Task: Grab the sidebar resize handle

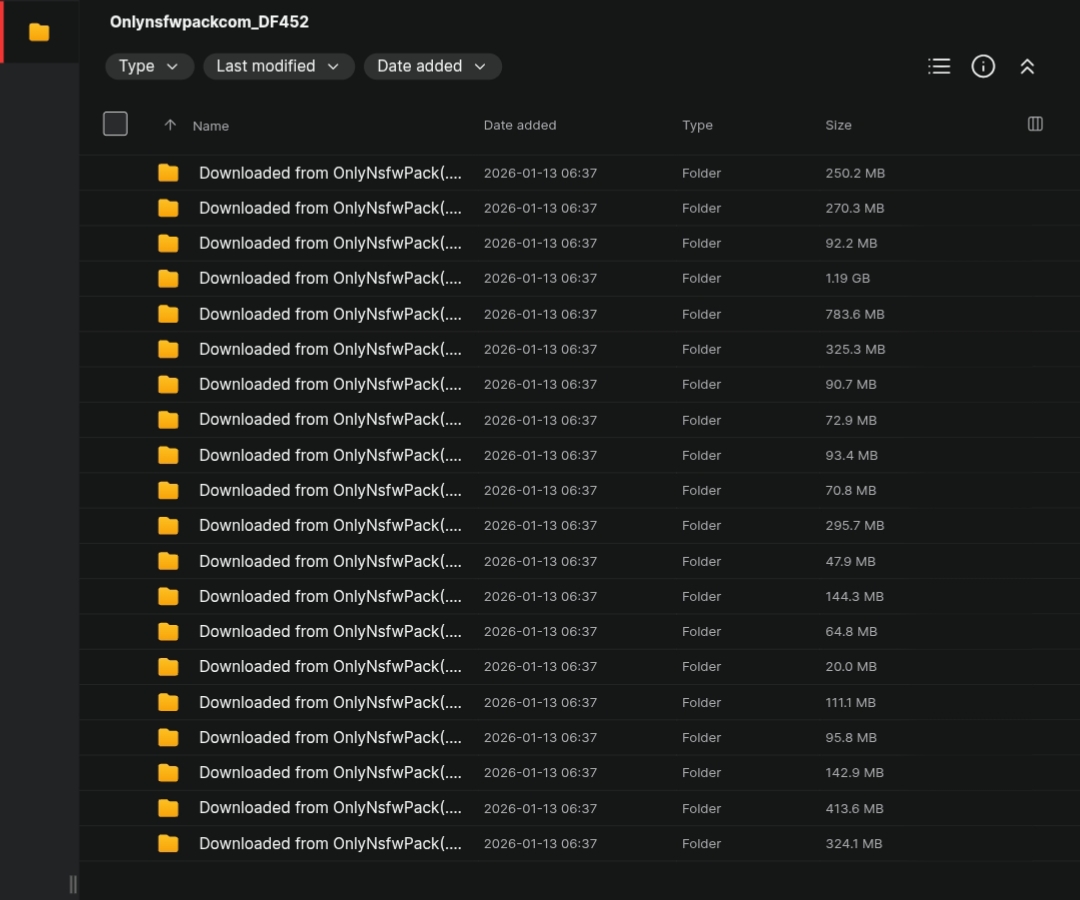Action: pos(73,884)
